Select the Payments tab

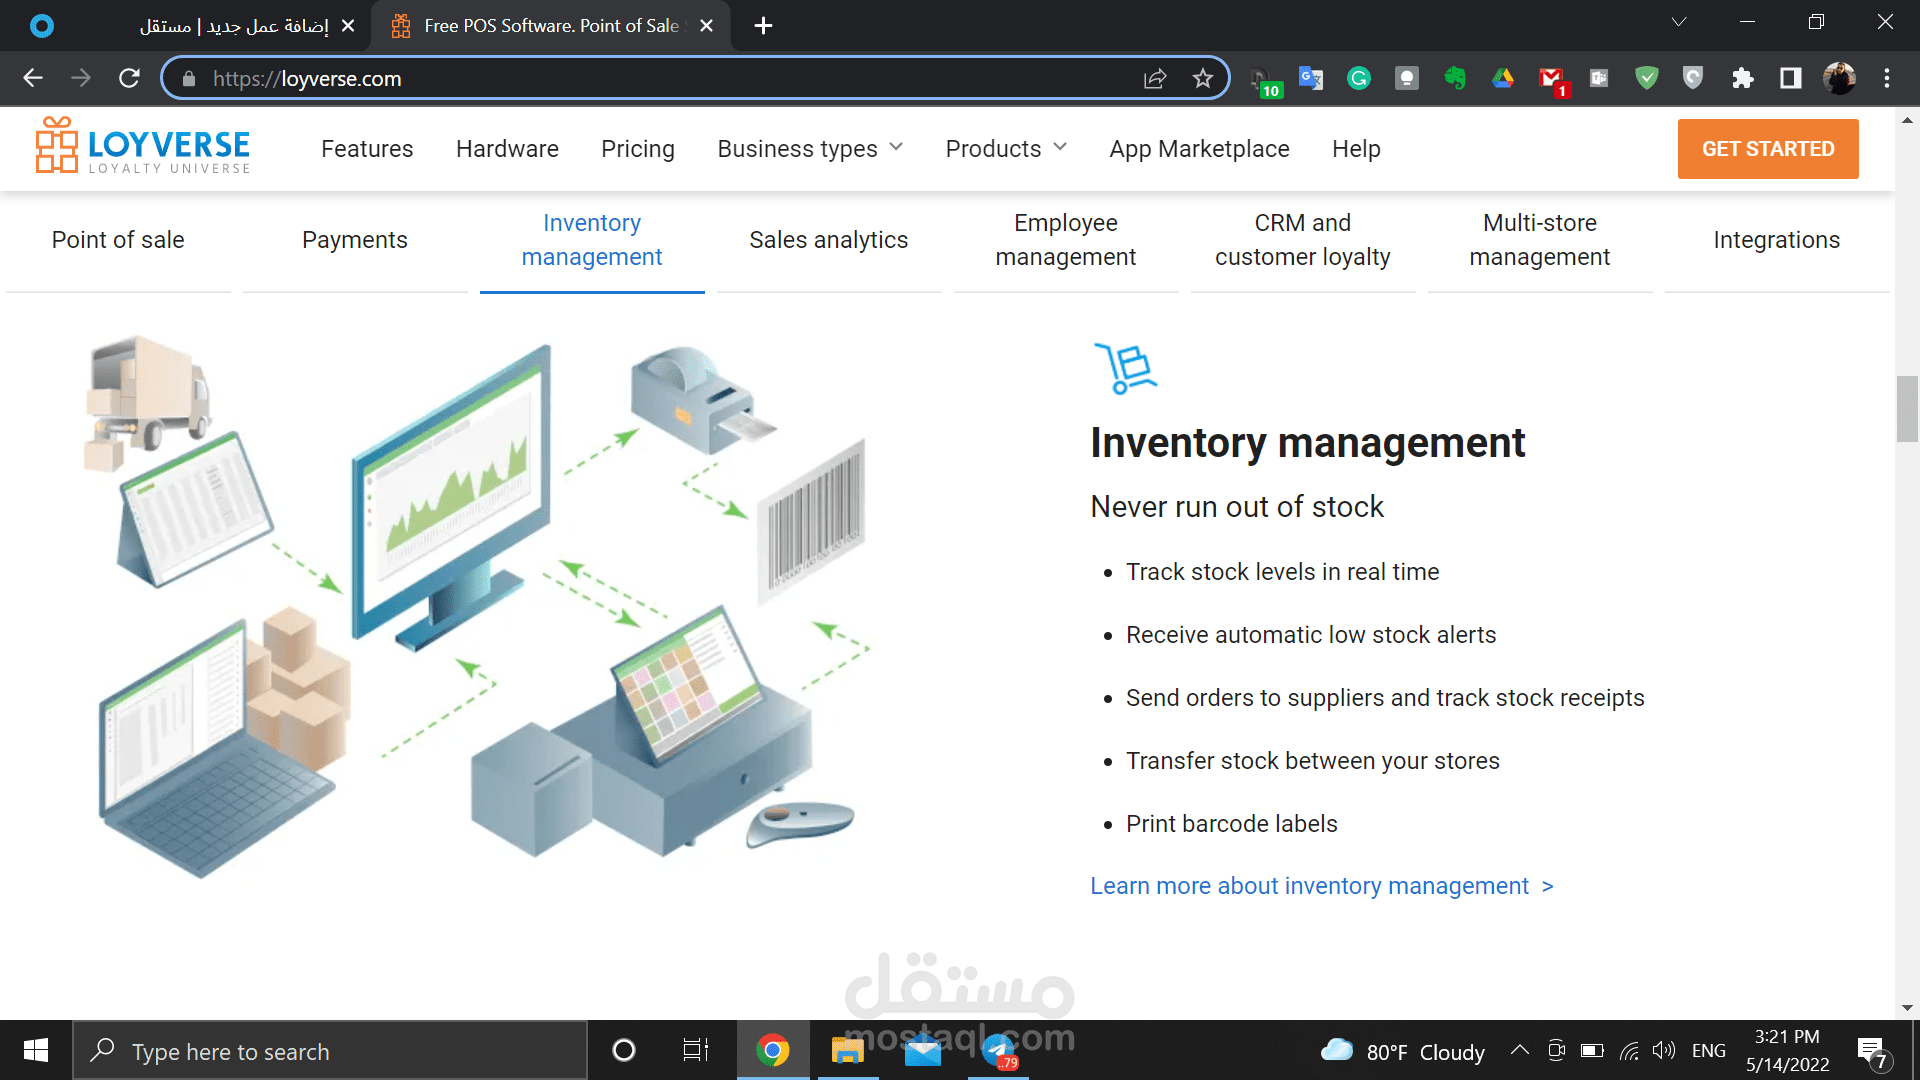tap(354, 240)
